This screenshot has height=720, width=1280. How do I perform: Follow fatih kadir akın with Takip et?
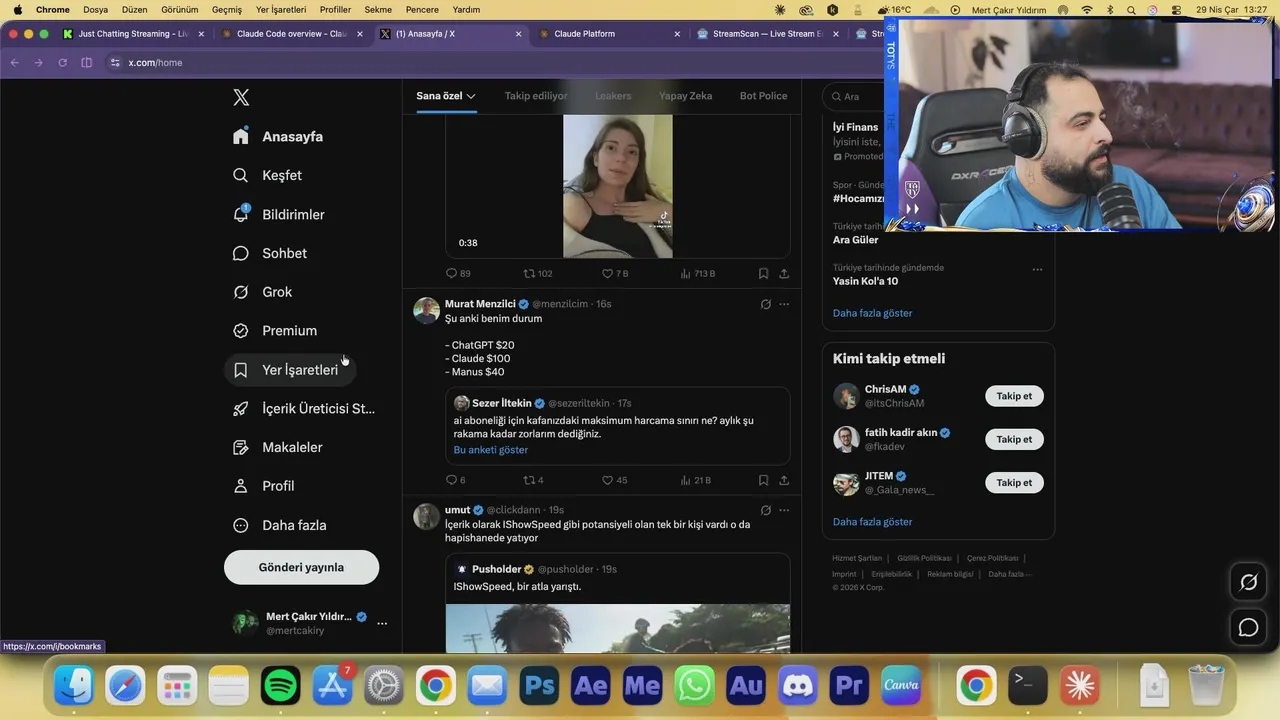[1014, 439]
